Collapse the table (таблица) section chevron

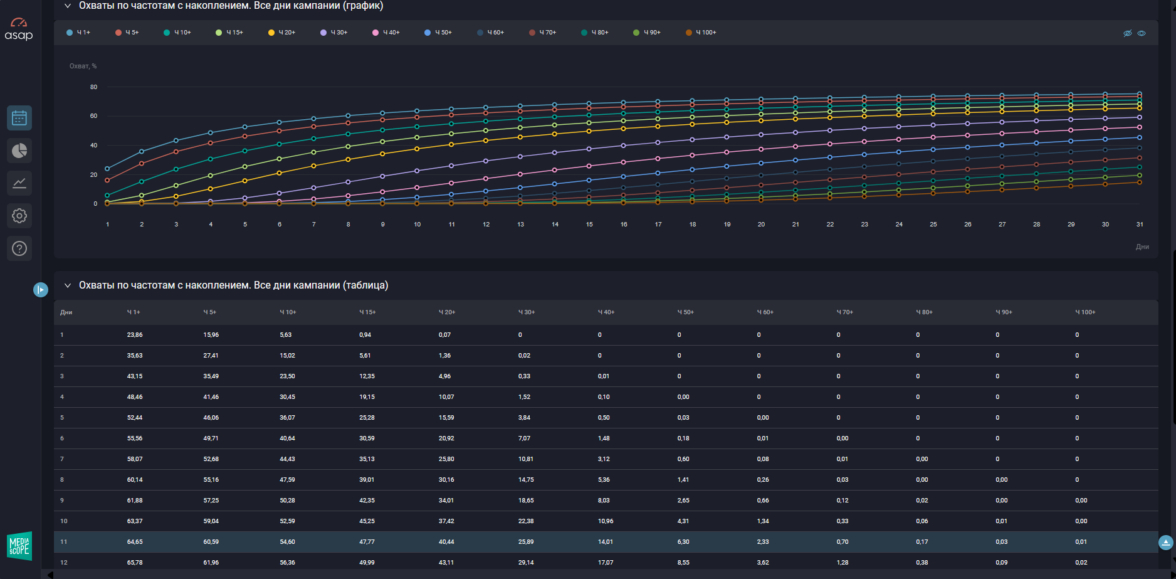tap(67, 285)
